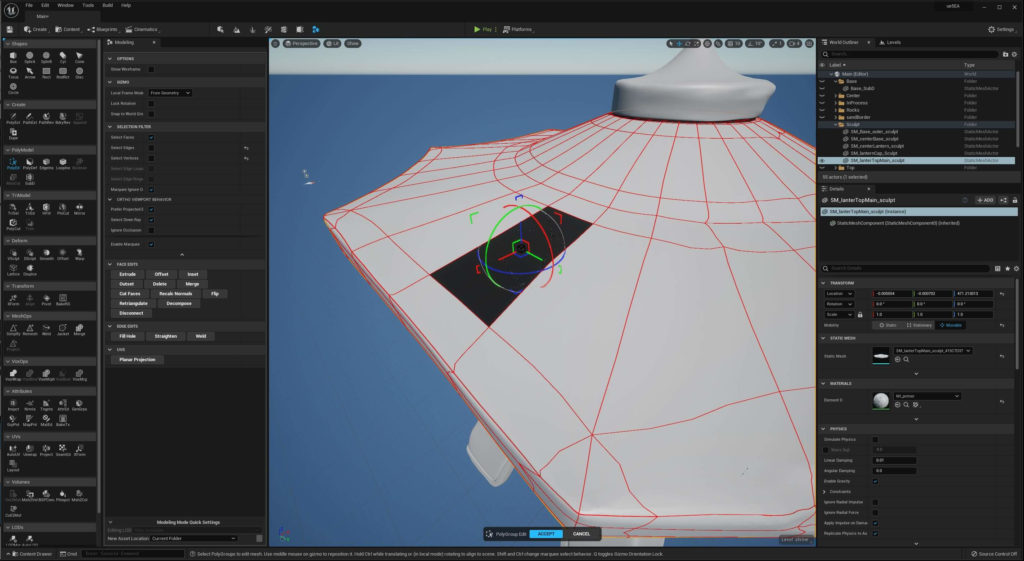Uncheck the Enable Marquee checkbox

point(152,244)
